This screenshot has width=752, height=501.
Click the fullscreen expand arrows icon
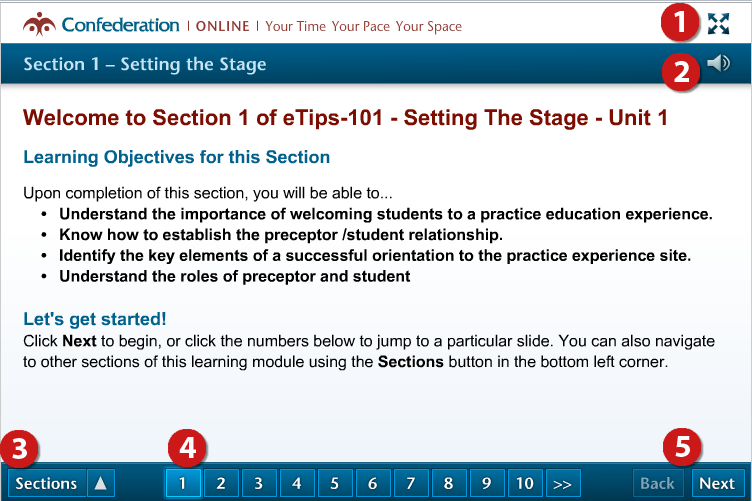[x=718, y=23]
